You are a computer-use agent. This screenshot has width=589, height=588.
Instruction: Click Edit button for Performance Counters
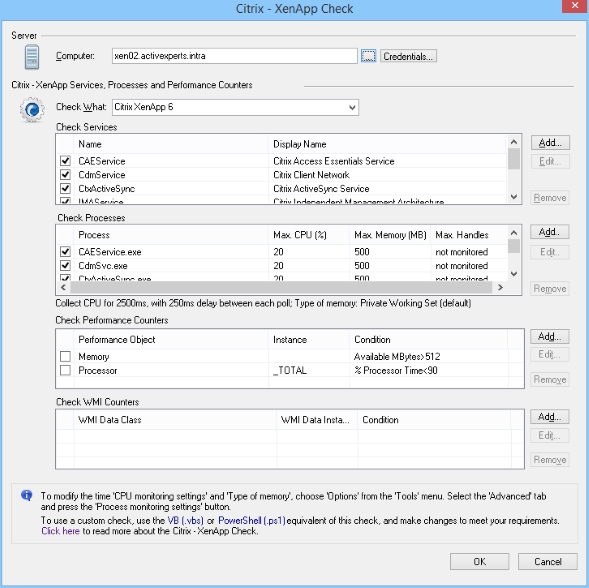(550, 354)
